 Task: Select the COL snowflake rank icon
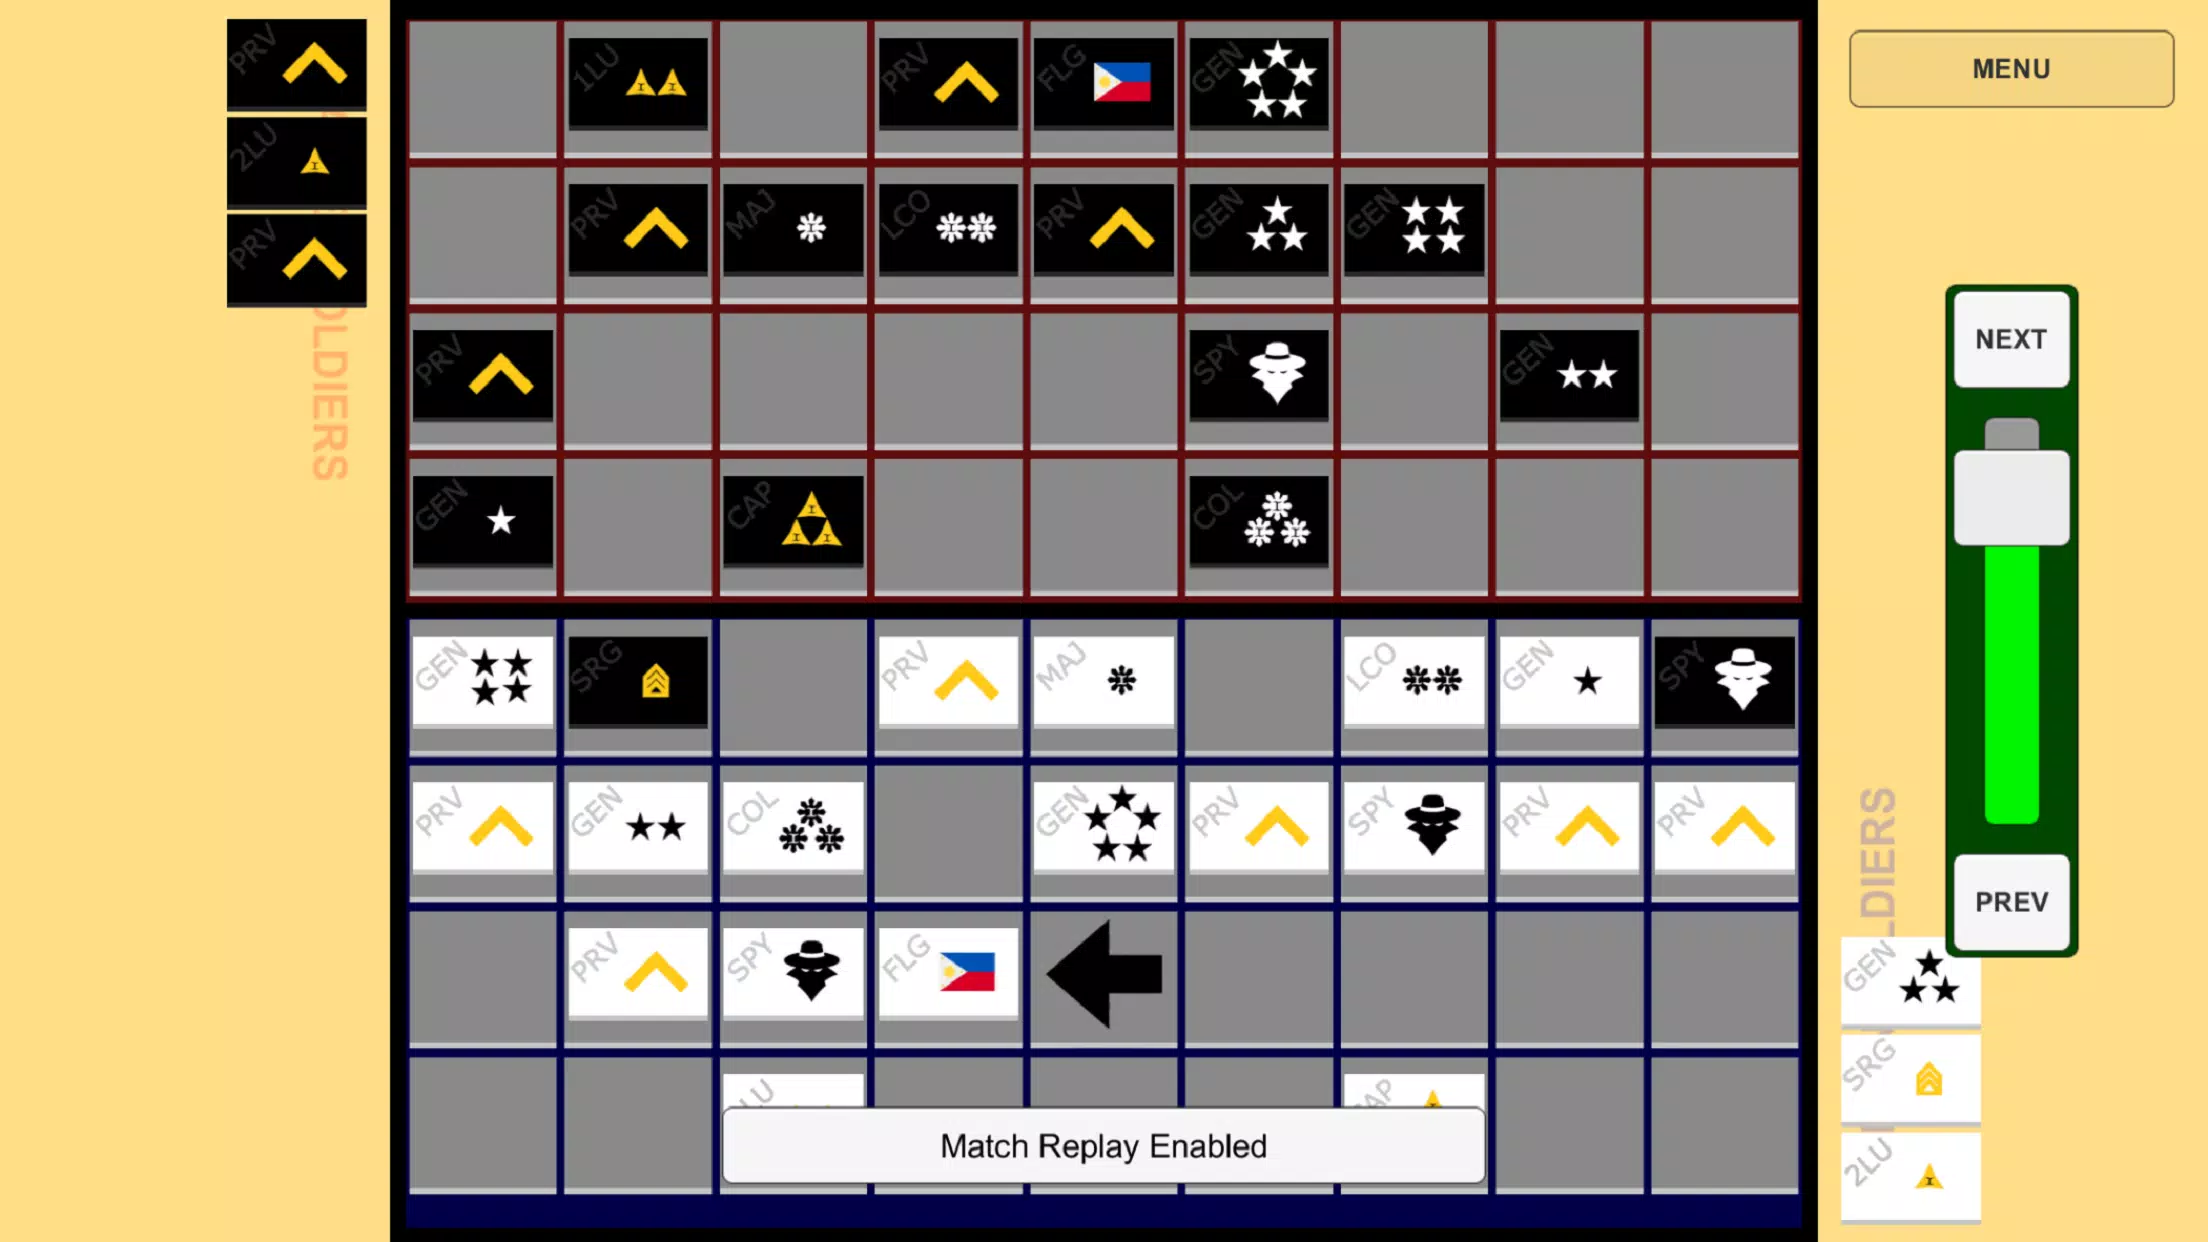[x=793, y=828]
